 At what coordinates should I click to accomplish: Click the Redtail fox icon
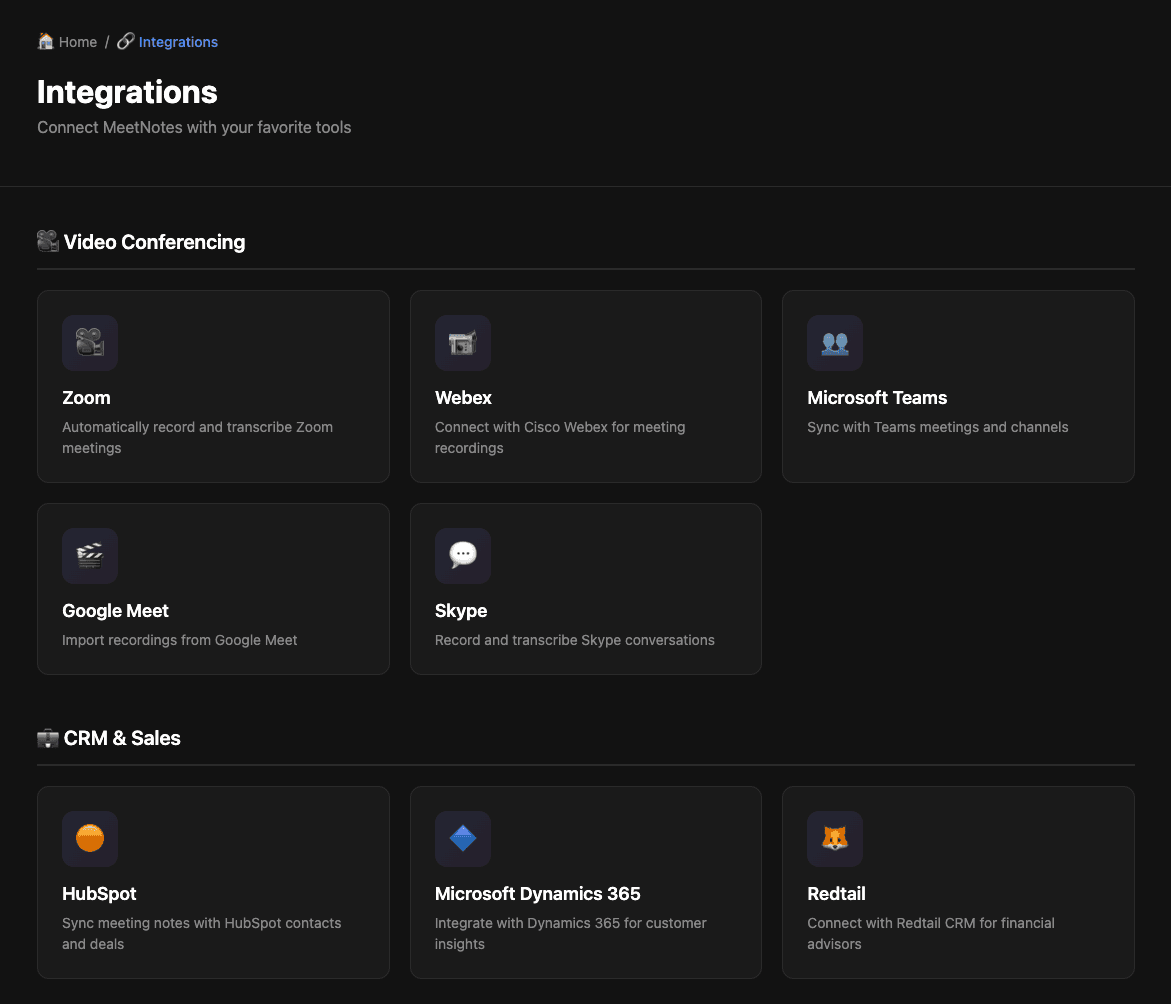[835, 839]
